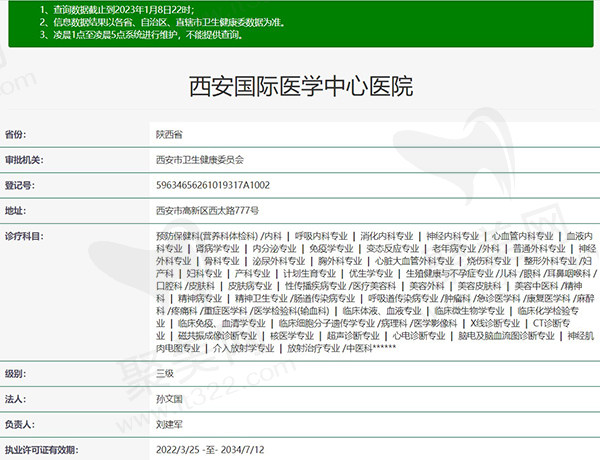Viewport: 600px width, 460px height.
Task: Click legal person name 孙文国
Action: (169, 399)
